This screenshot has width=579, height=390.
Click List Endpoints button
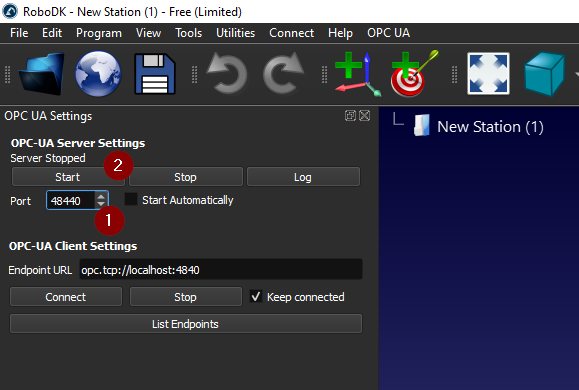[x=185, y=324]
